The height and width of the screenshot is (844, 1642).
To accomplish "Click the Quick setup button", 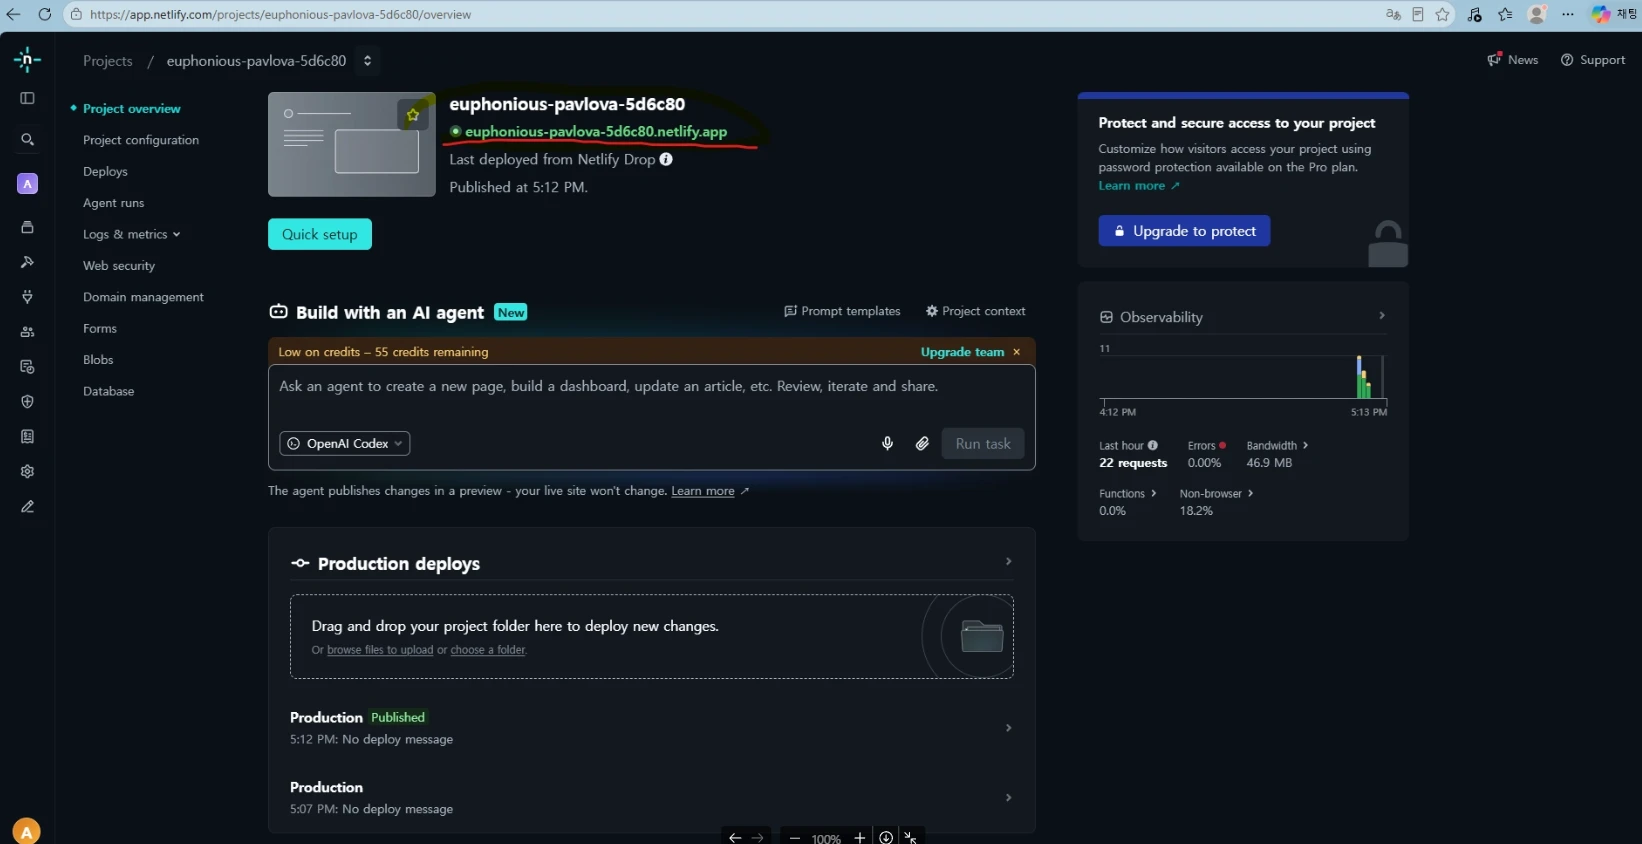I will coord(320,234).
